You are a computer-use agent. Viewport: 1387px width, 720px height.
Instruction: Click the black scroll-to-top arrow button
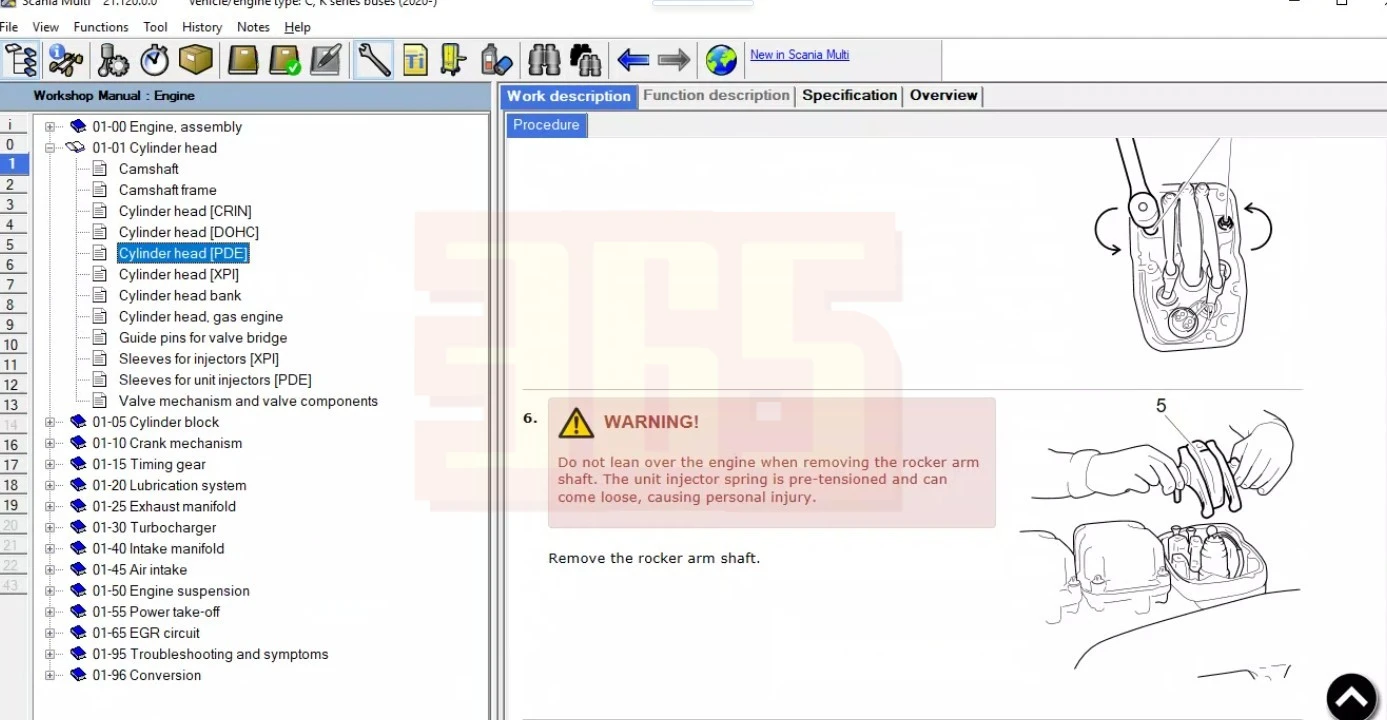coord(1352,697)
